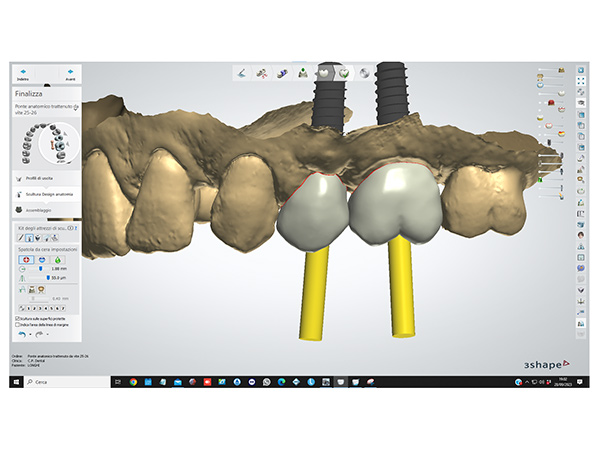
Task: Enable Scultura sulle superfici protette checkbox
Action: coord(17,318)
